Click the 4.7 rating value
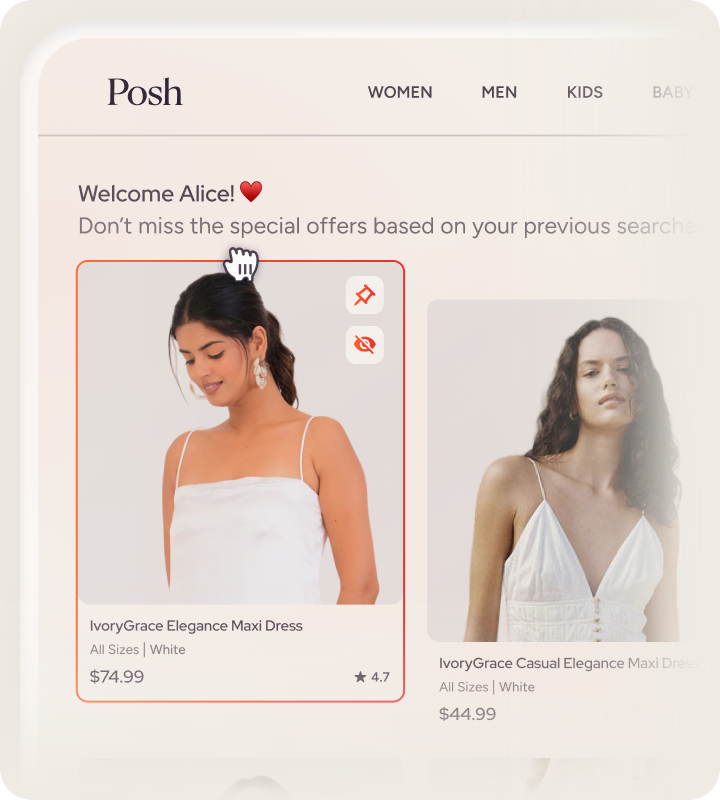This screenshot has width=720, height=800. coord(380,677)
